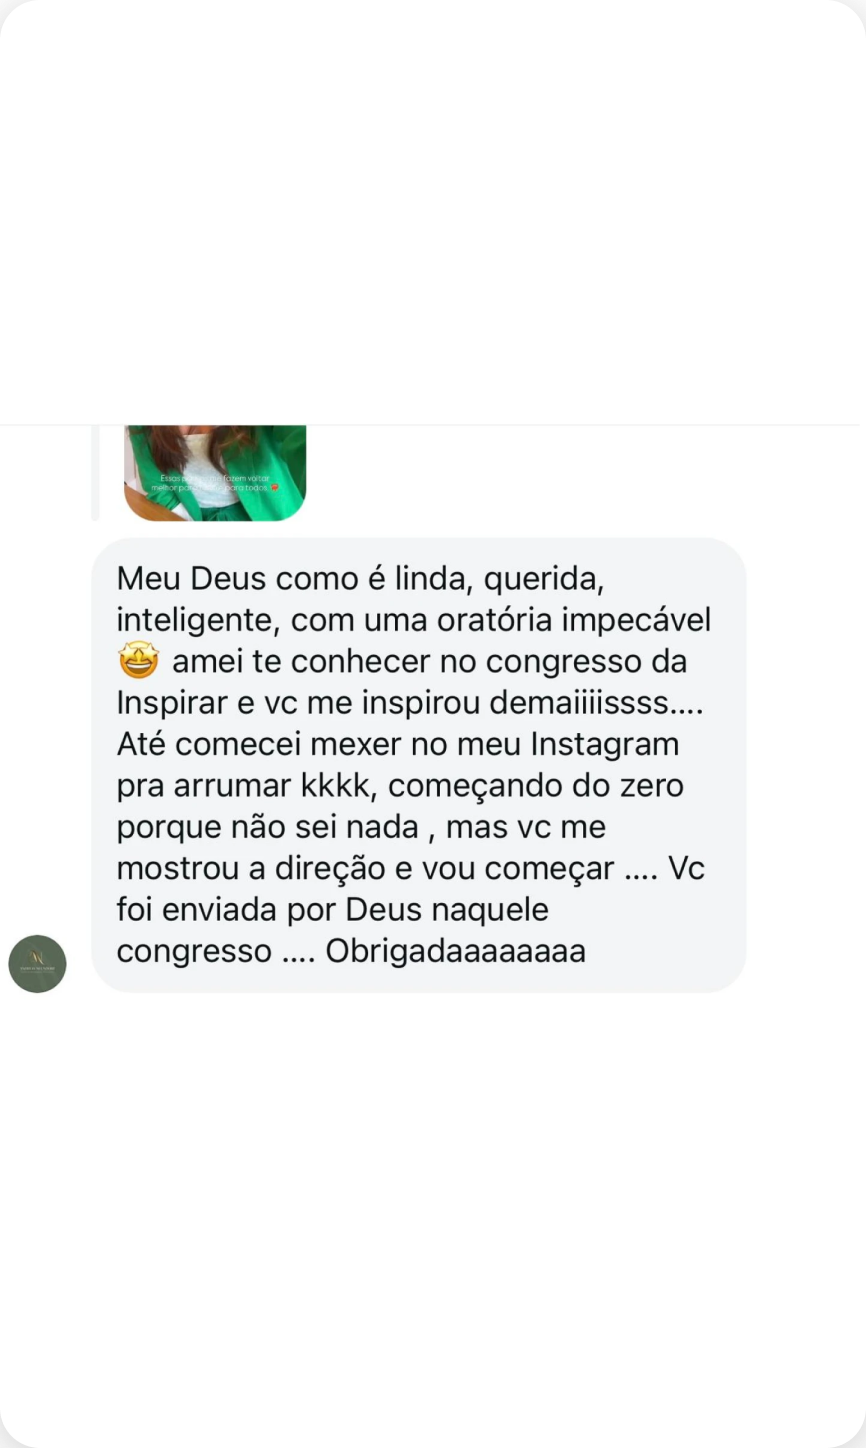This screenshot has width=866, height=1448.
Task: Open the replied story thumbnail with green blazer
Action: coord(215,473)
